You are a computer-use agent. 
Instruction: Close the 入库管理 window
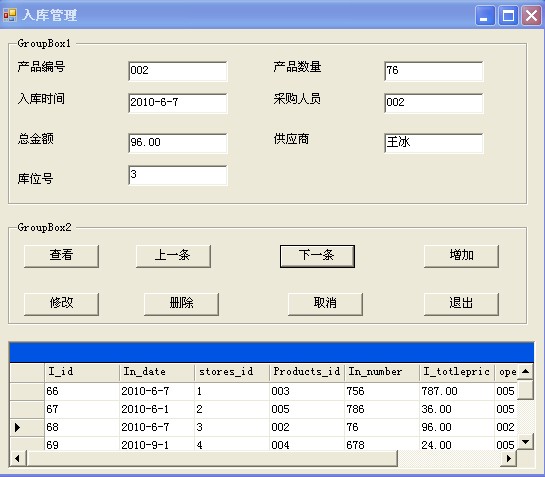click(531, 15)
